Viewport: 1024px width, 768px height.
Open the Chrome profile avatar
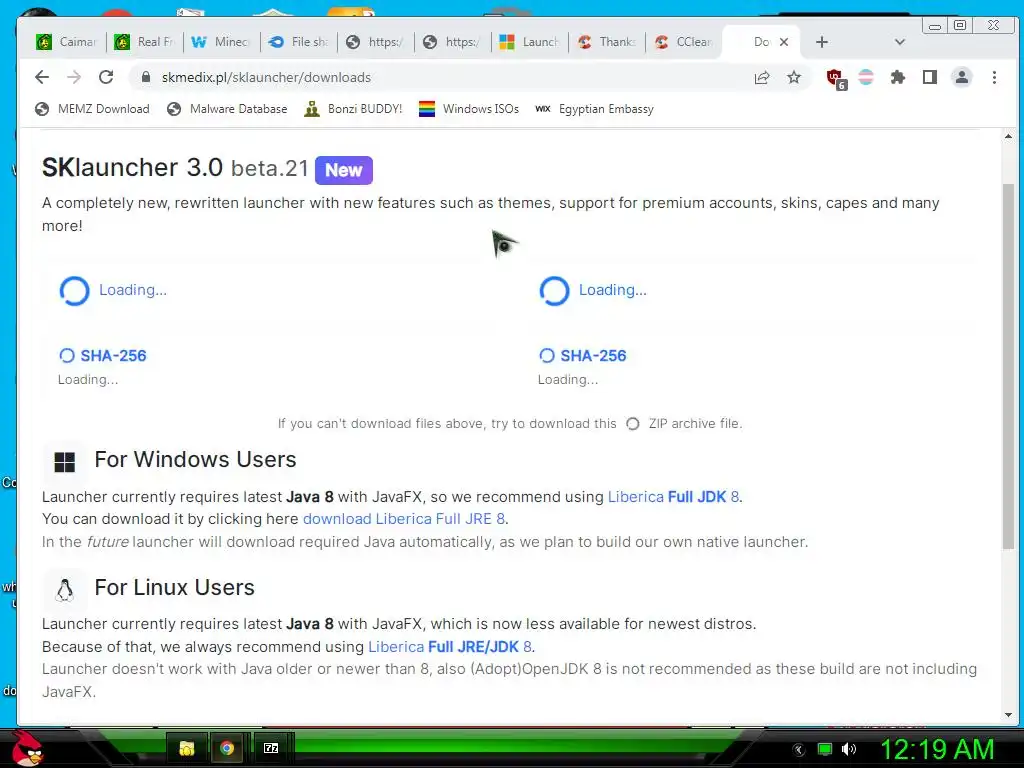click(x=961, y=78)
